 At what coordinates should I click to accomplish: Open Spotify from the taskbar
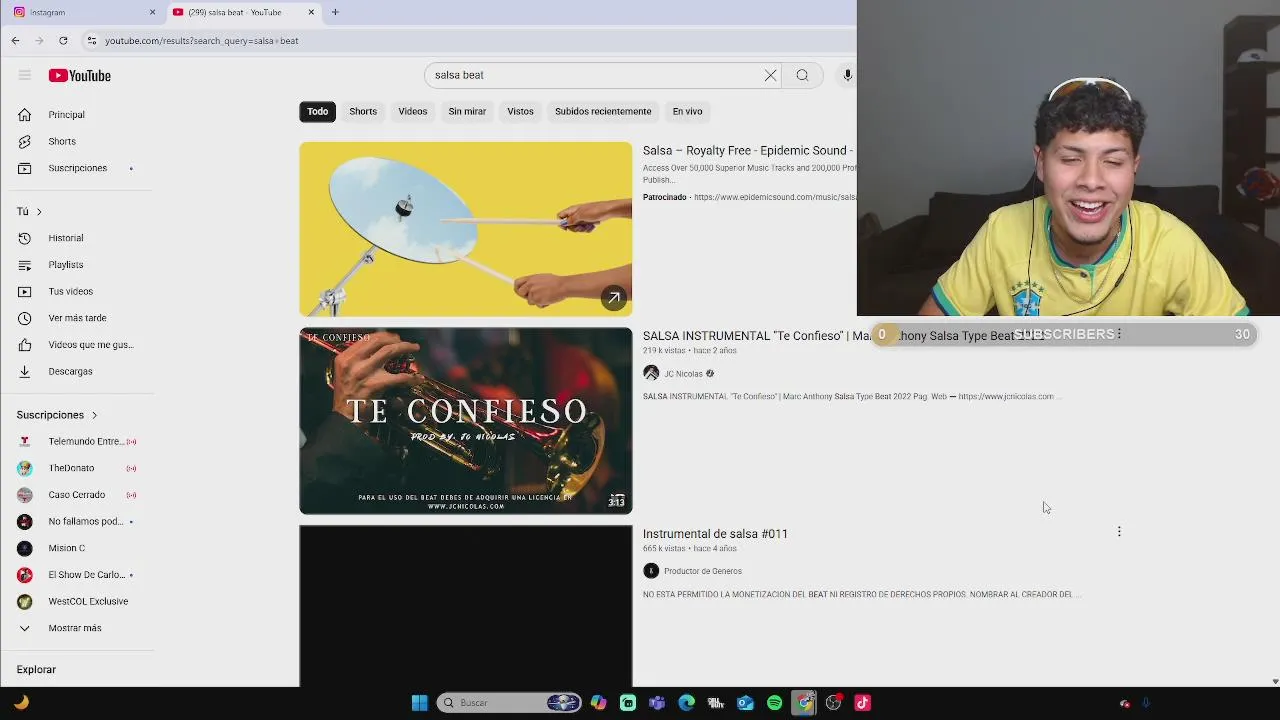[x=775, y=703]
